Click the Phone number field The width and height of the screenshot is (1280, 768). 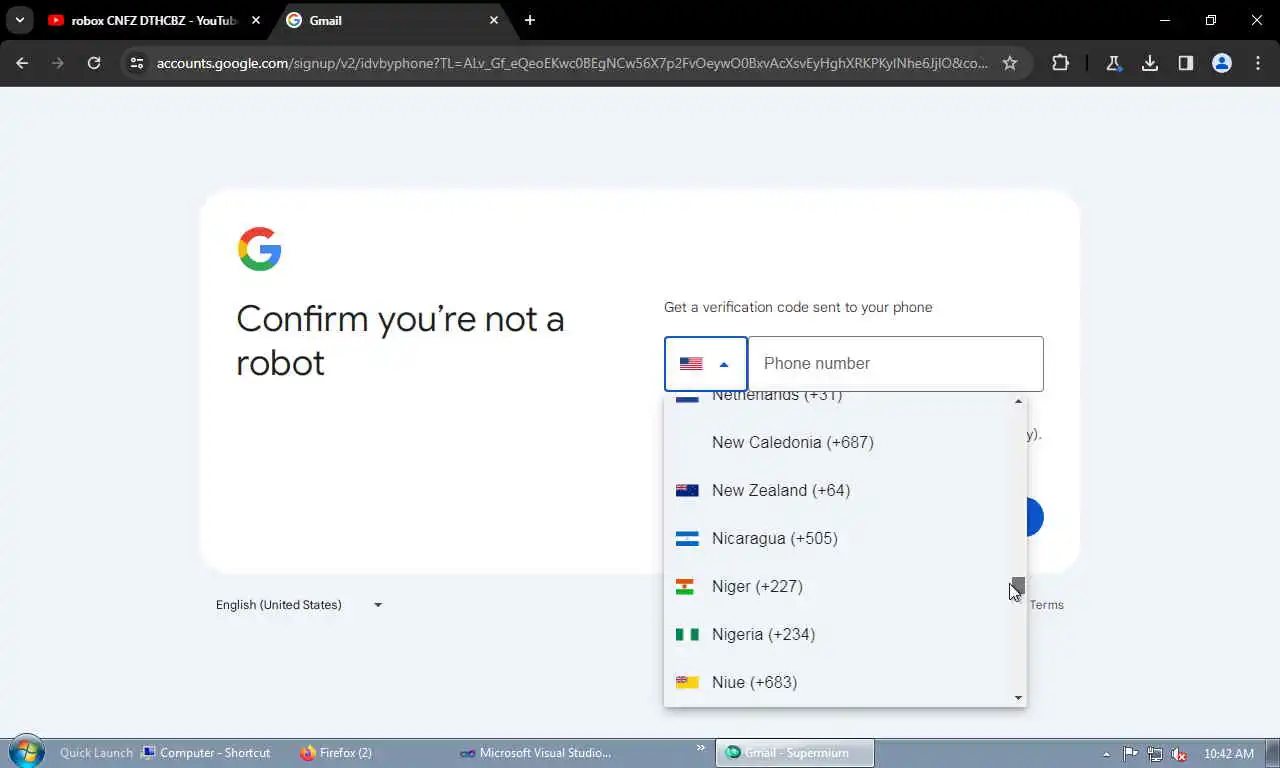(896, 364)
